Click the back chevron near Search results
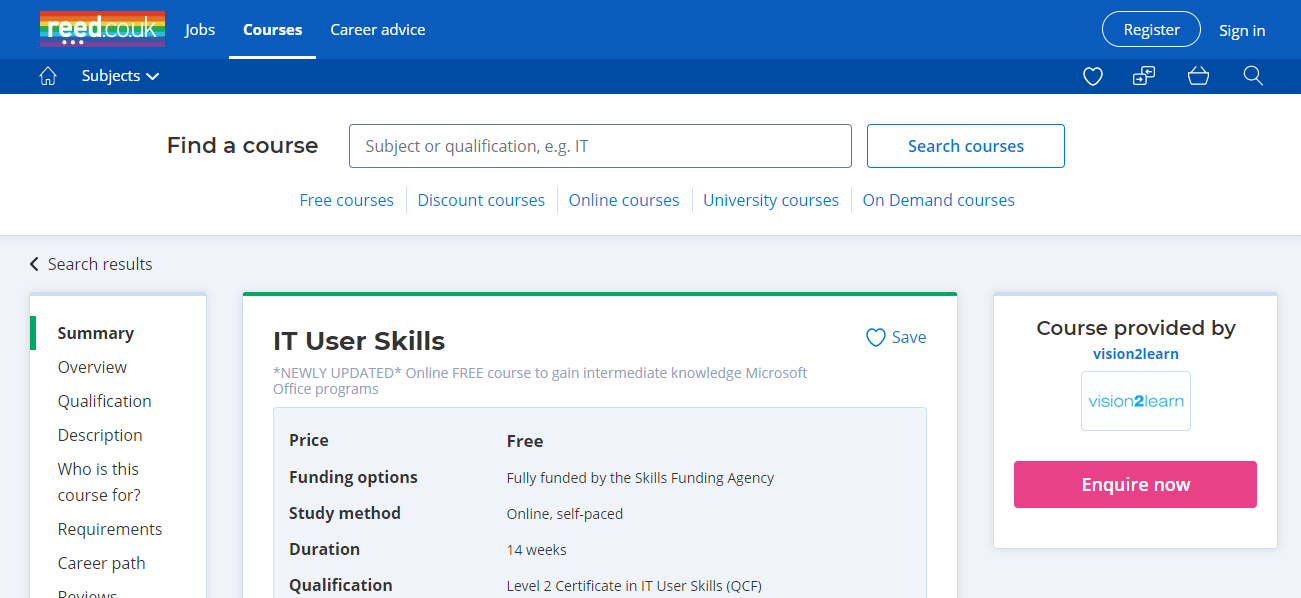 click(33, 263)
